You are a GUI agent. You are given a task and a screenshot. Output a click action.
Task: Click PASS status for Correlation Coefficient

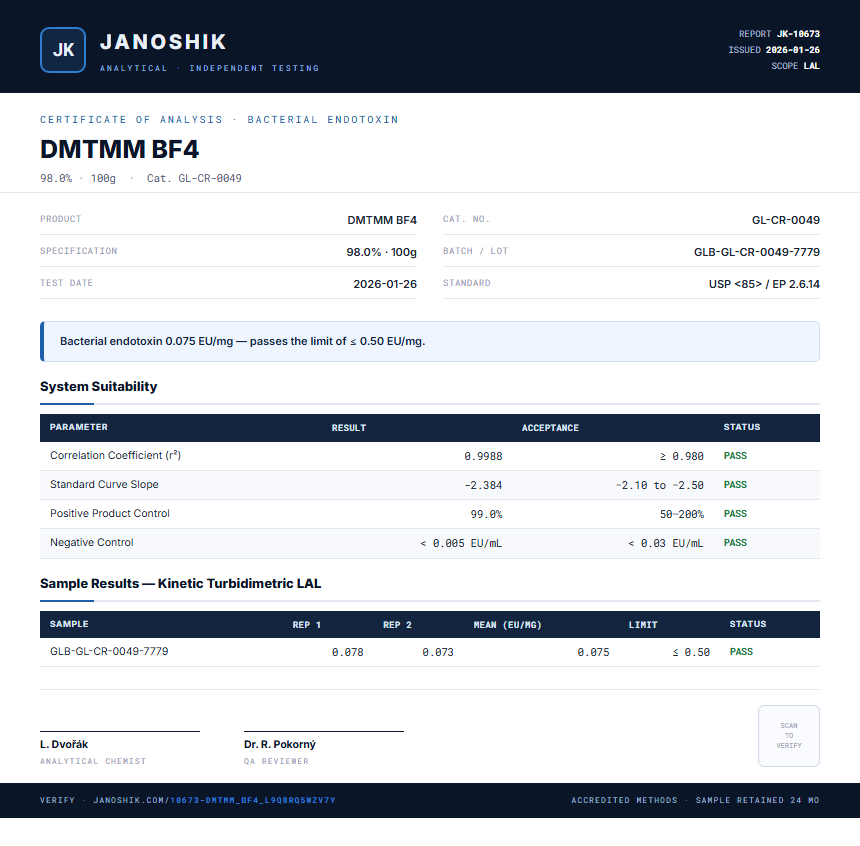coord(735,456)
